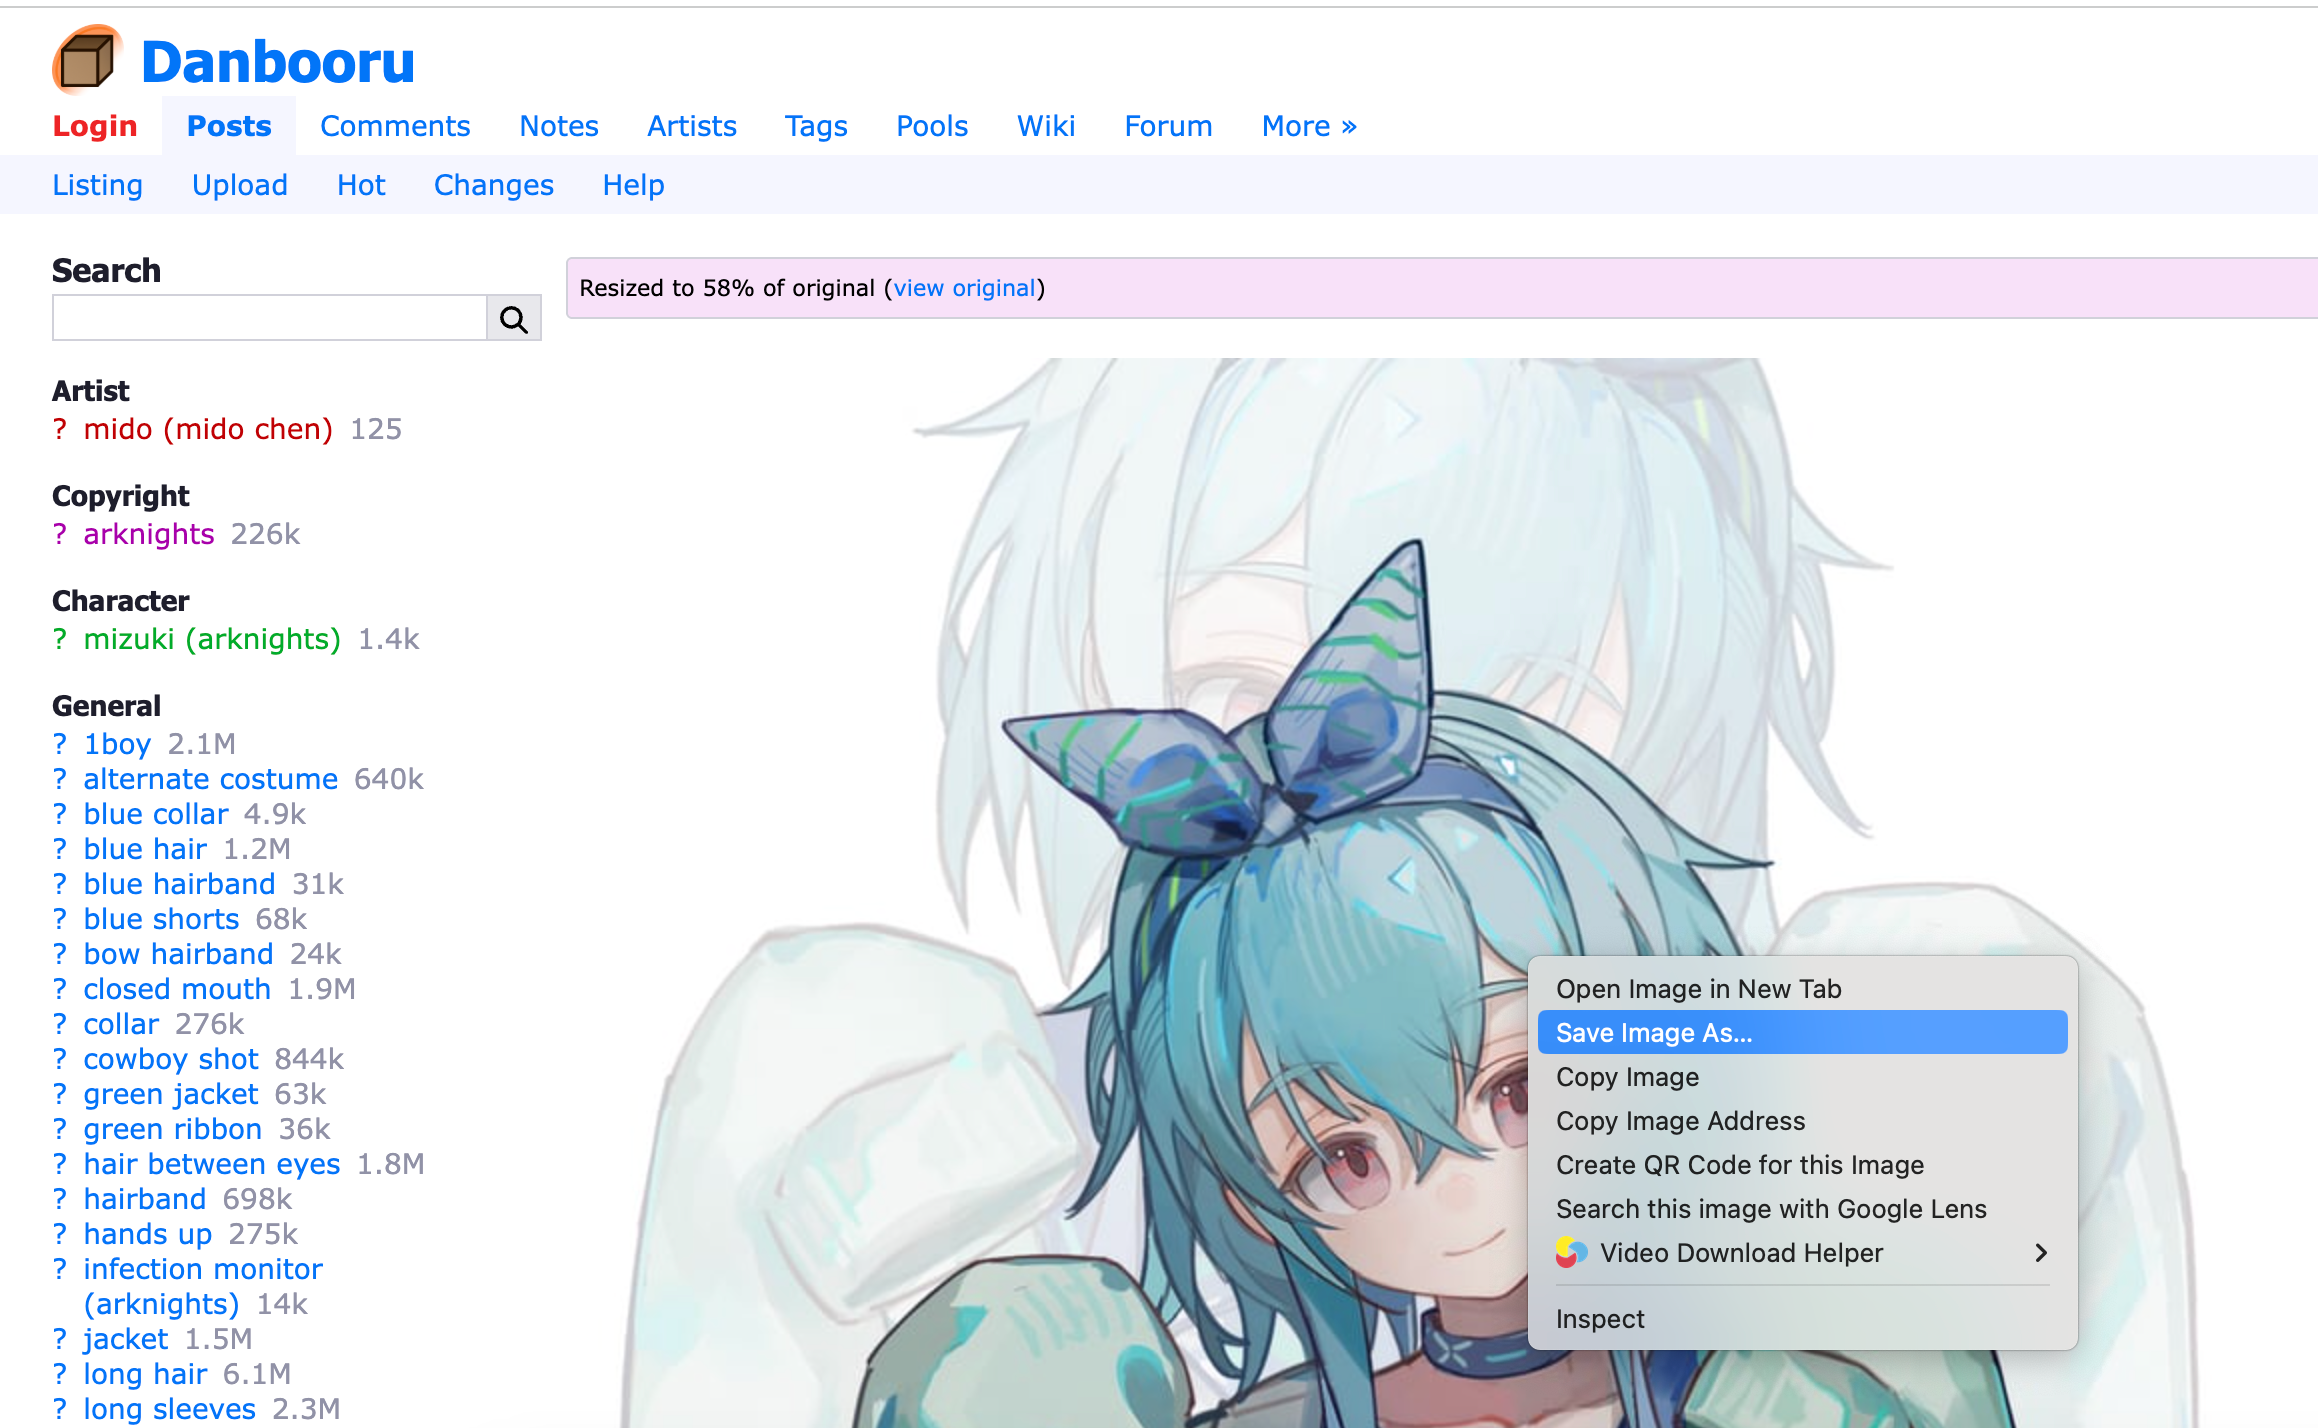The width and height of the screenshot is (2318, 1428).
Task: Click the Login link
Action: tap(95, 126)
